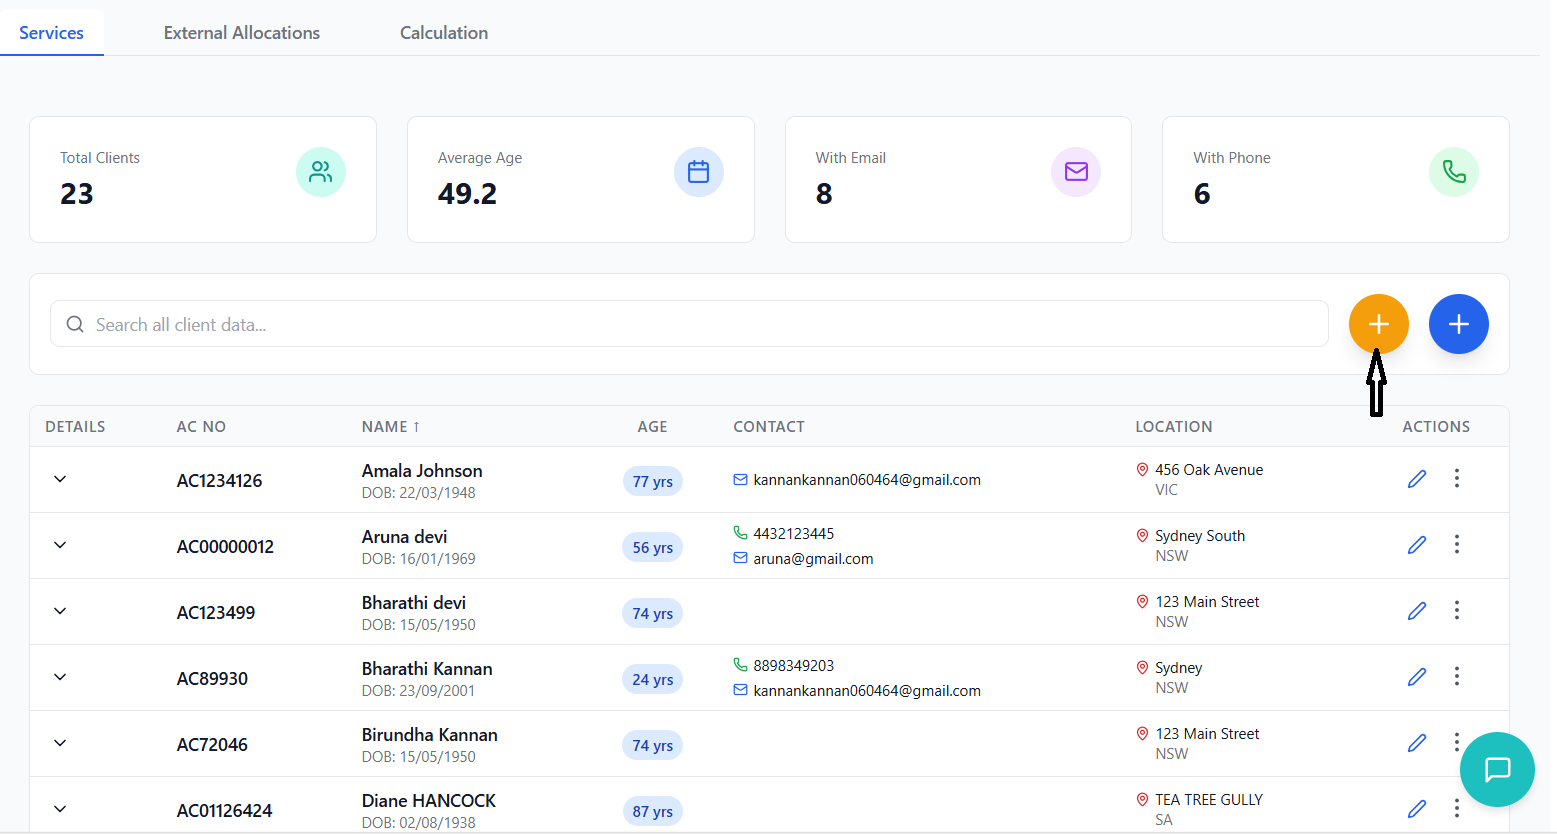1557x834 pixels.
Task: Open three-dot menu for Amala Johnson
Action: click(1456, 479)
